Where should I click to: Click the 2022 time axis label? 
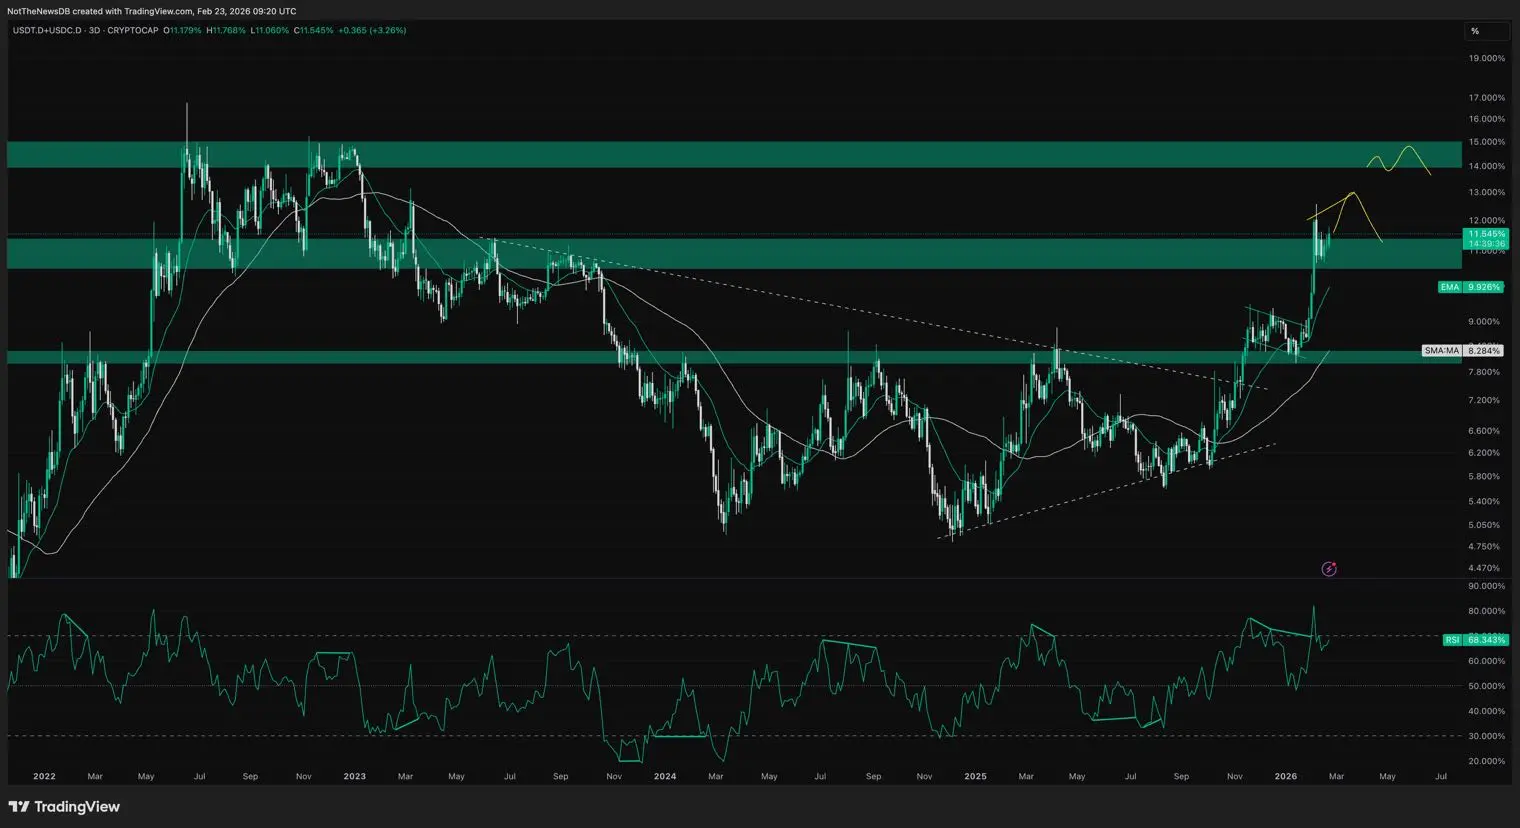click(x=44, y=776)
